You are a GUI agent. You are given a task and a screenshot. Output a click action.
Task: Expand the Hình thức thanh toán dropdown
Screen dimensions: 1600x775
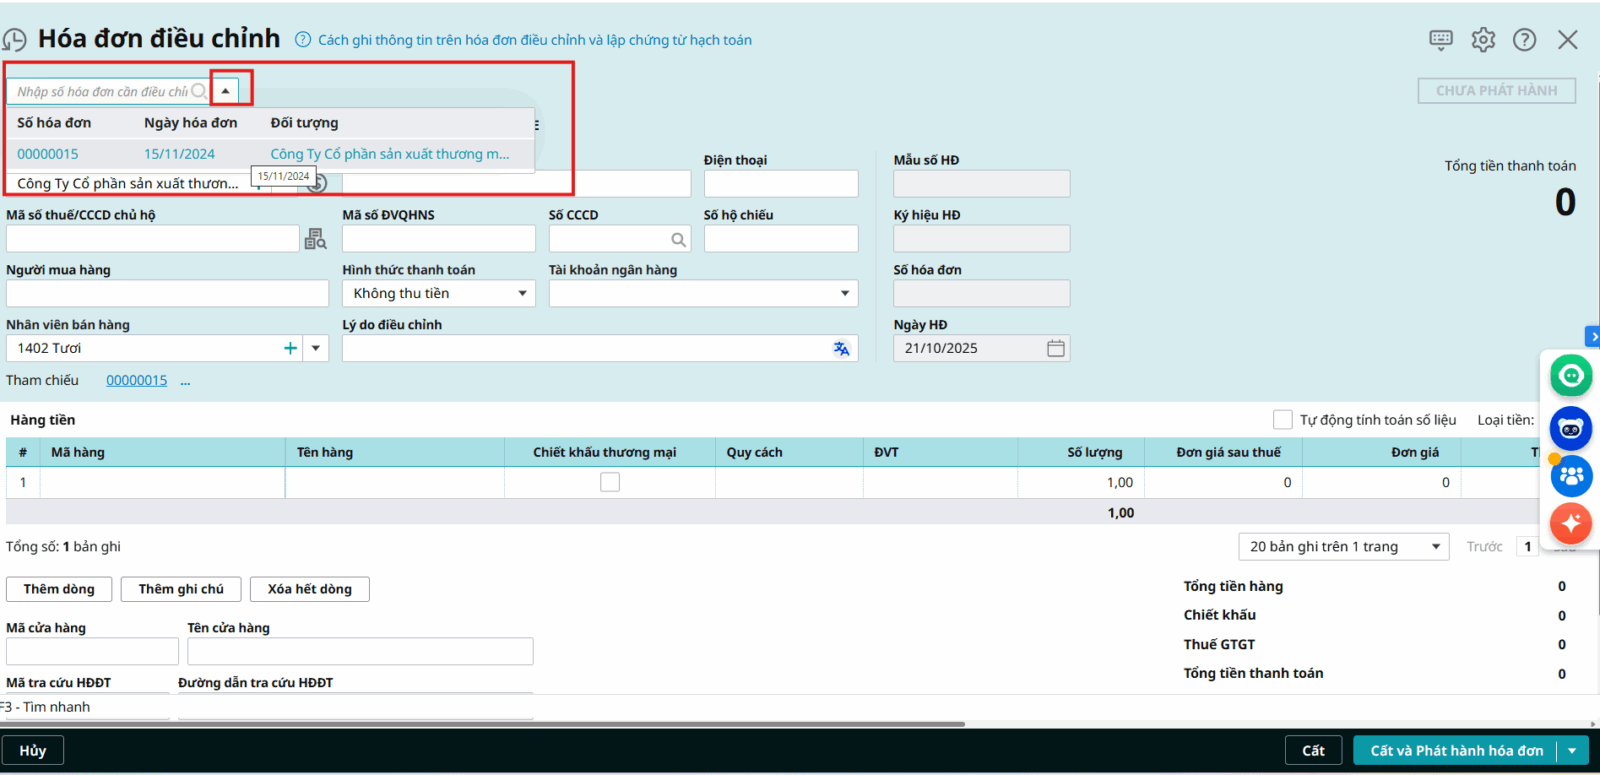tap(522, 293)
